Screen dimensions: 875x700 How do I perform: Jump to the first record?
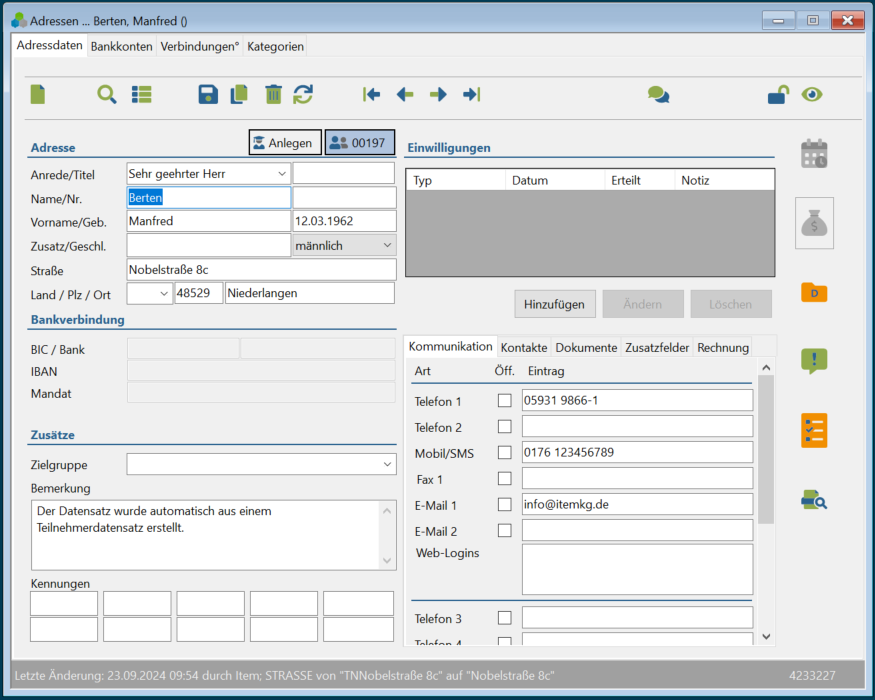(371, 94)
